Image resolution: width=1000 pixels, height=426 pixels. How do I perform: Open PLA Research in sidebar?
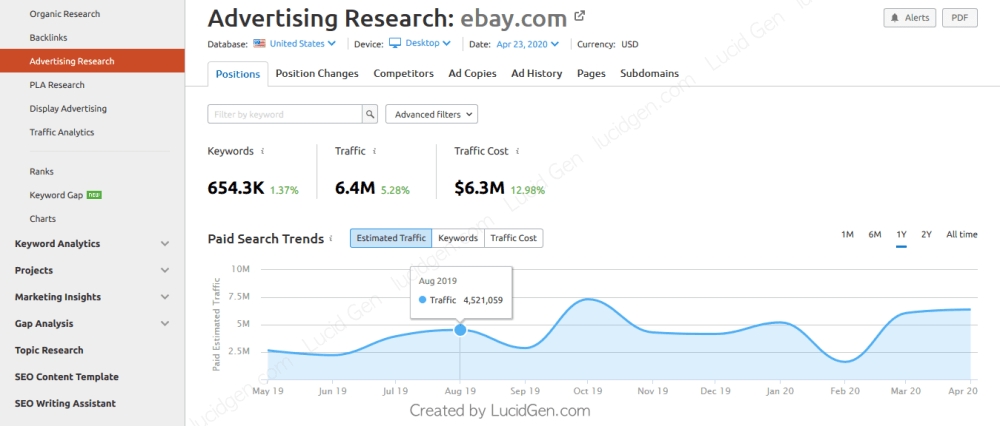57,85
